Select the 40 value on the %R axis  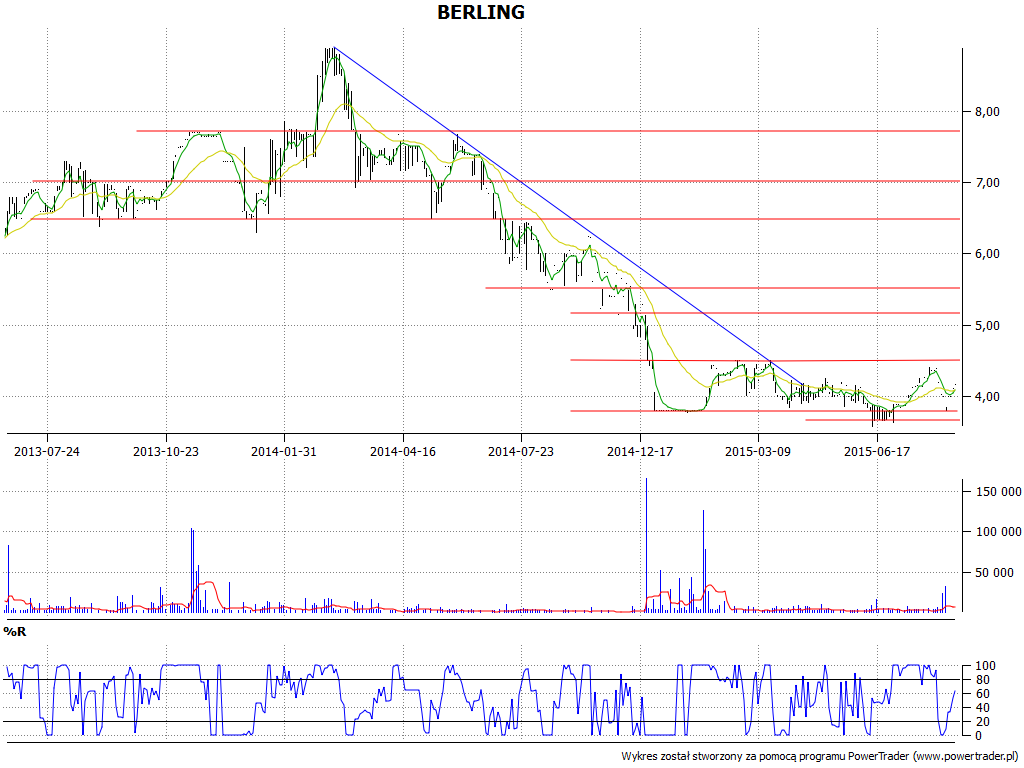coord(982,708)
